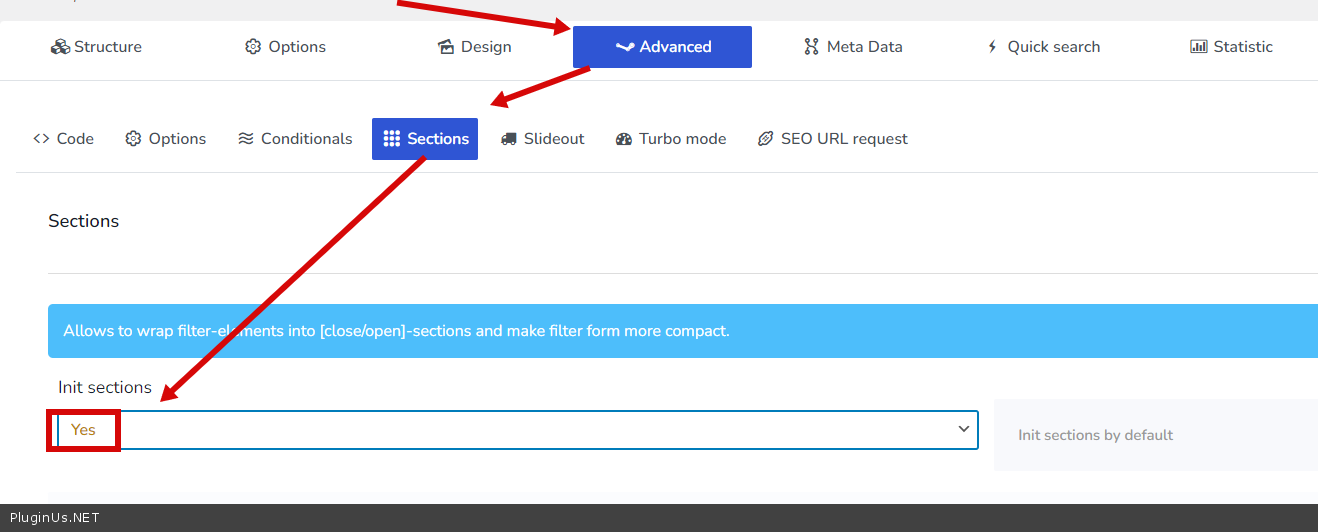Click the Design tab icon

point(446,47)
